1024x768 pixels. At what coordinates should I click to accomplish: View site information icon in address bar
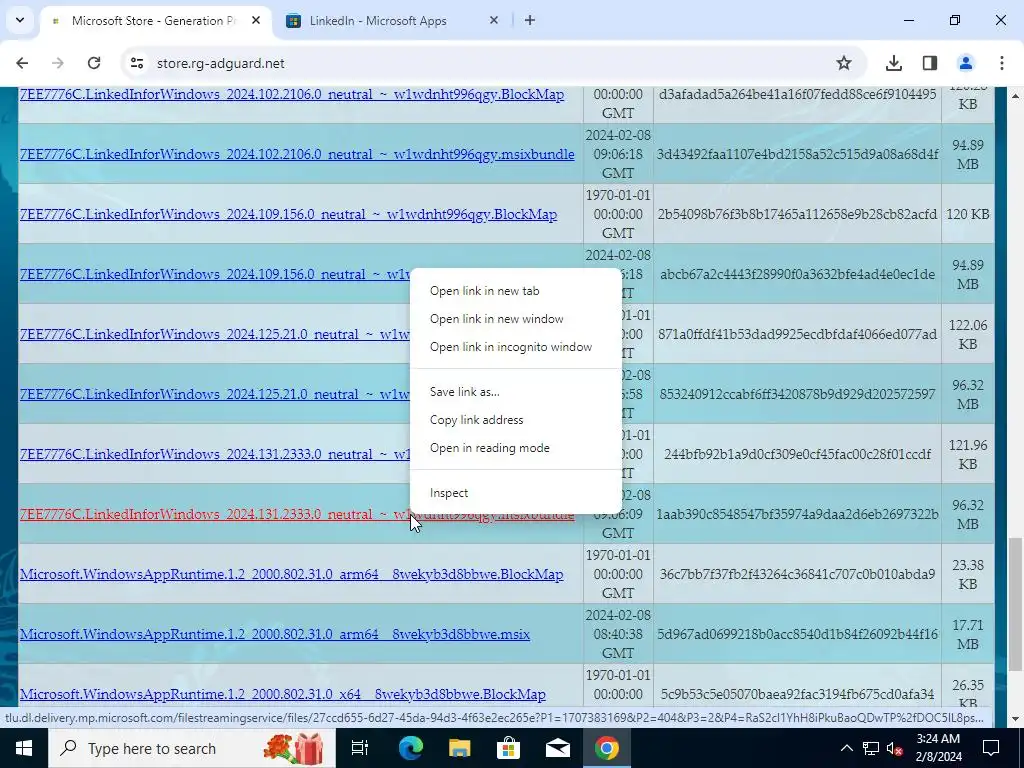[136, 63]
